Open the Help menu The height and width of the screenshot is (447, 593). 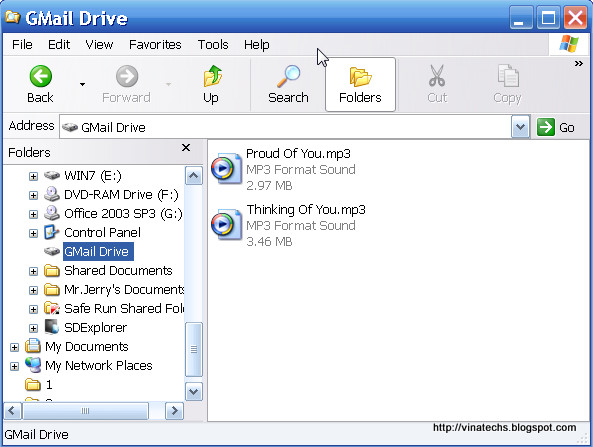point(256,45)
